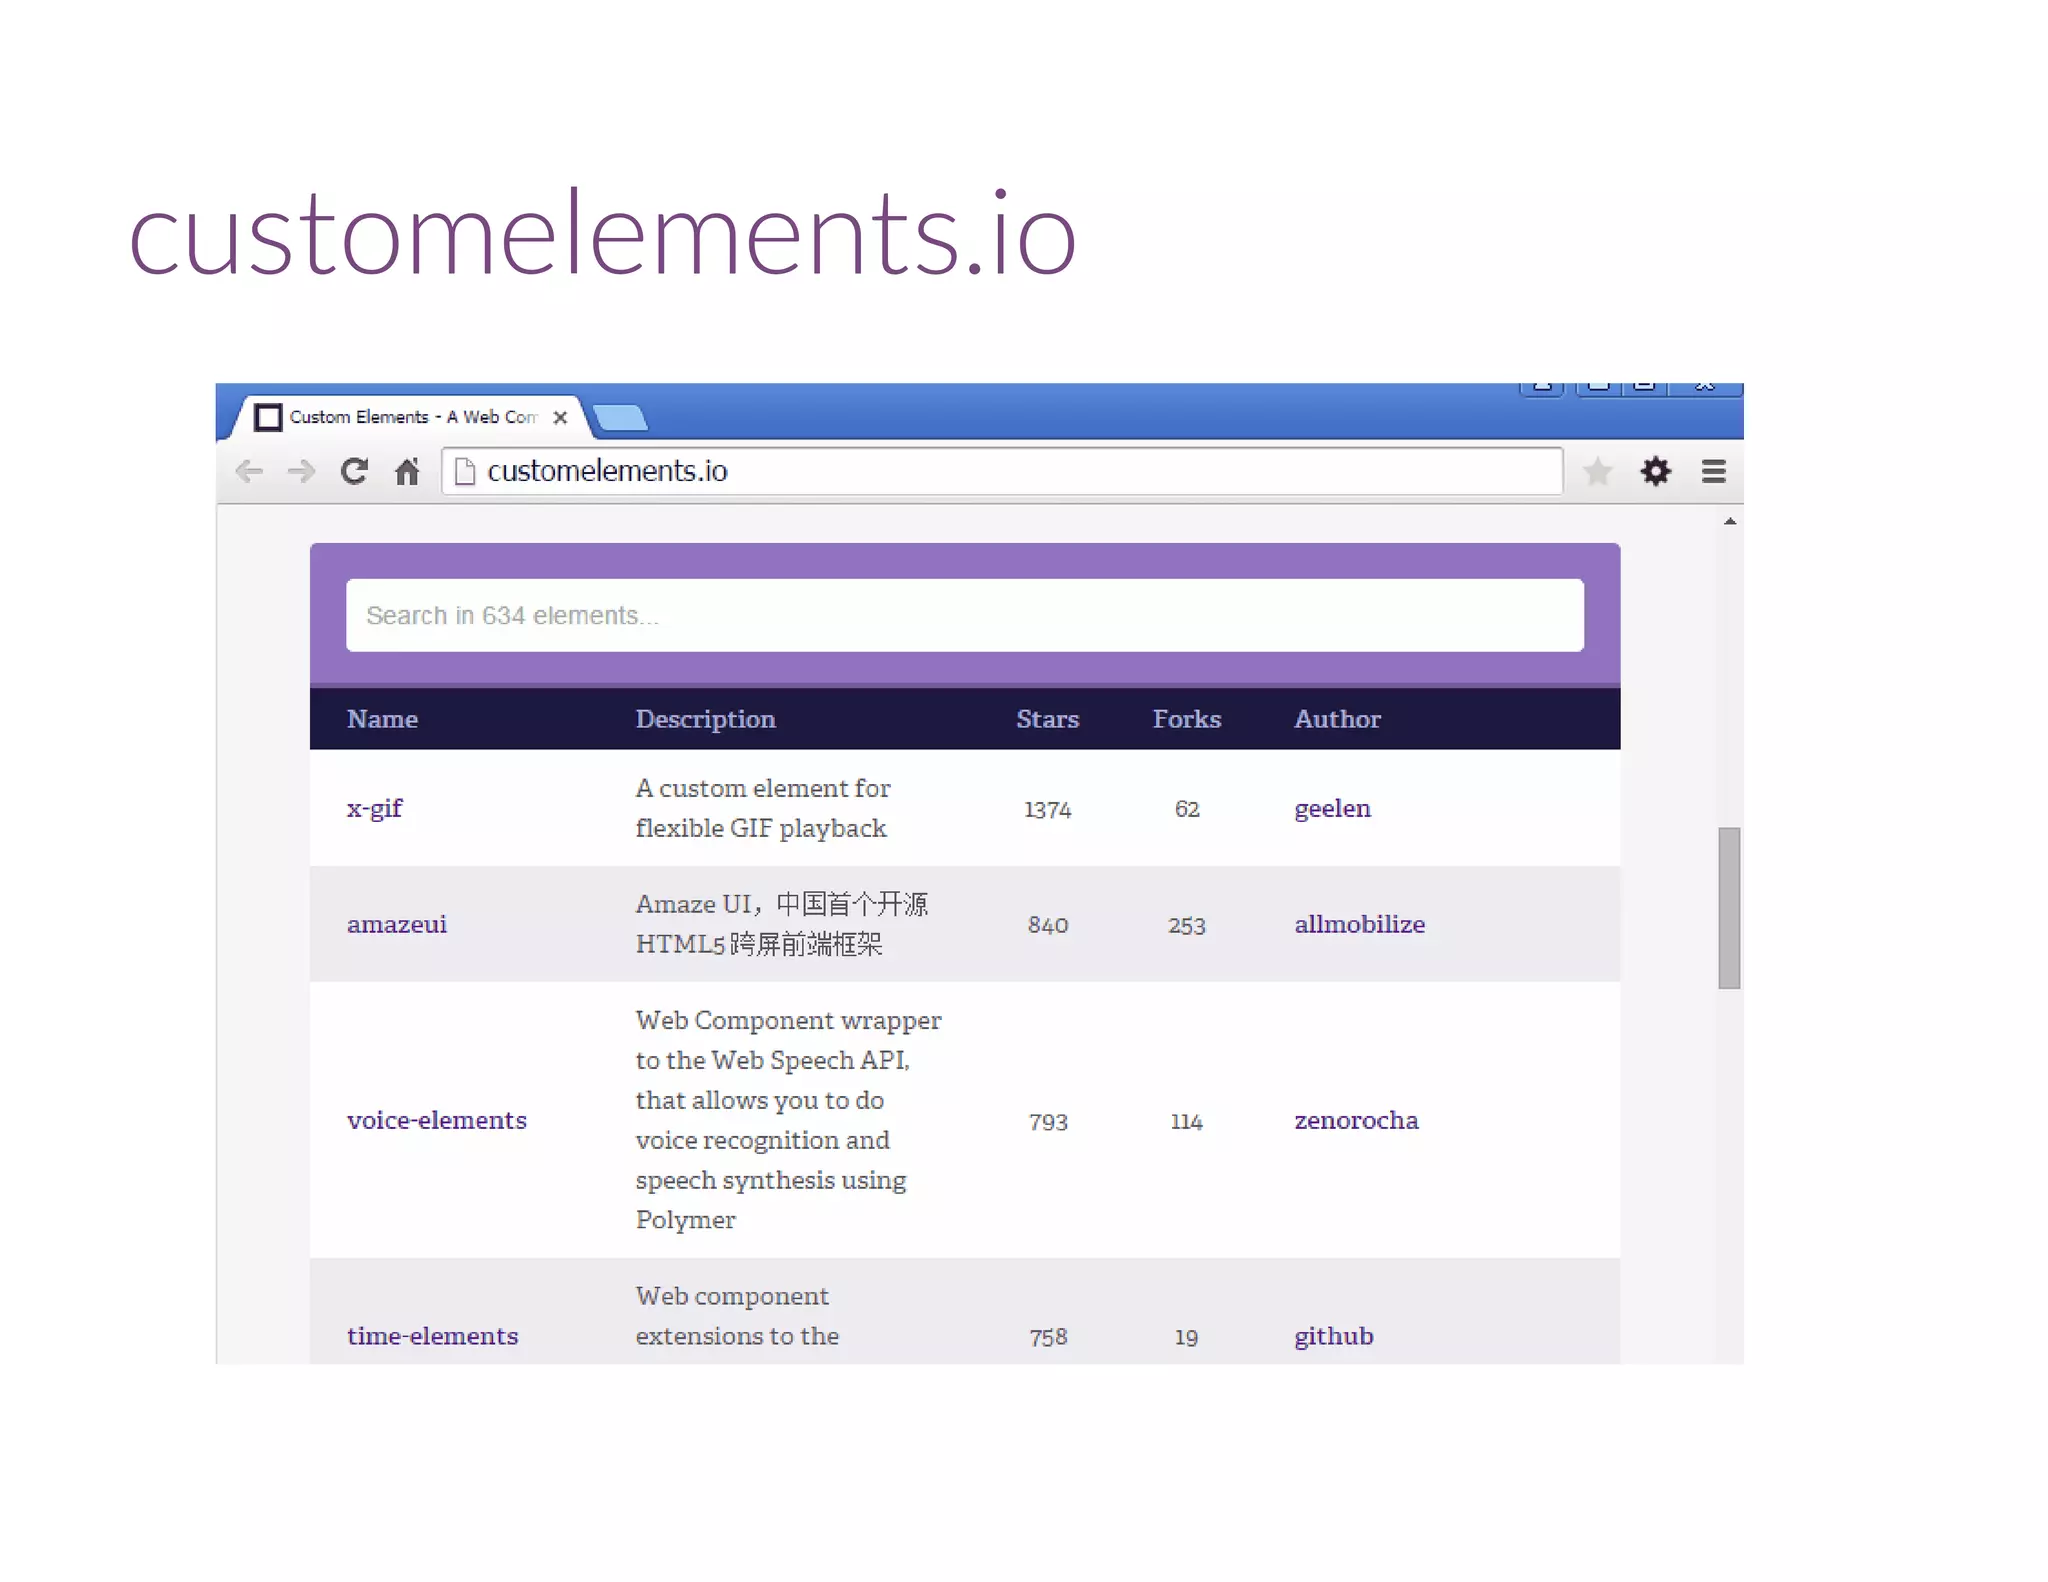Image resolution: width=2048 pixels, height=1582 pixels.
Task: Sort table by Description column
Action: 705,719
